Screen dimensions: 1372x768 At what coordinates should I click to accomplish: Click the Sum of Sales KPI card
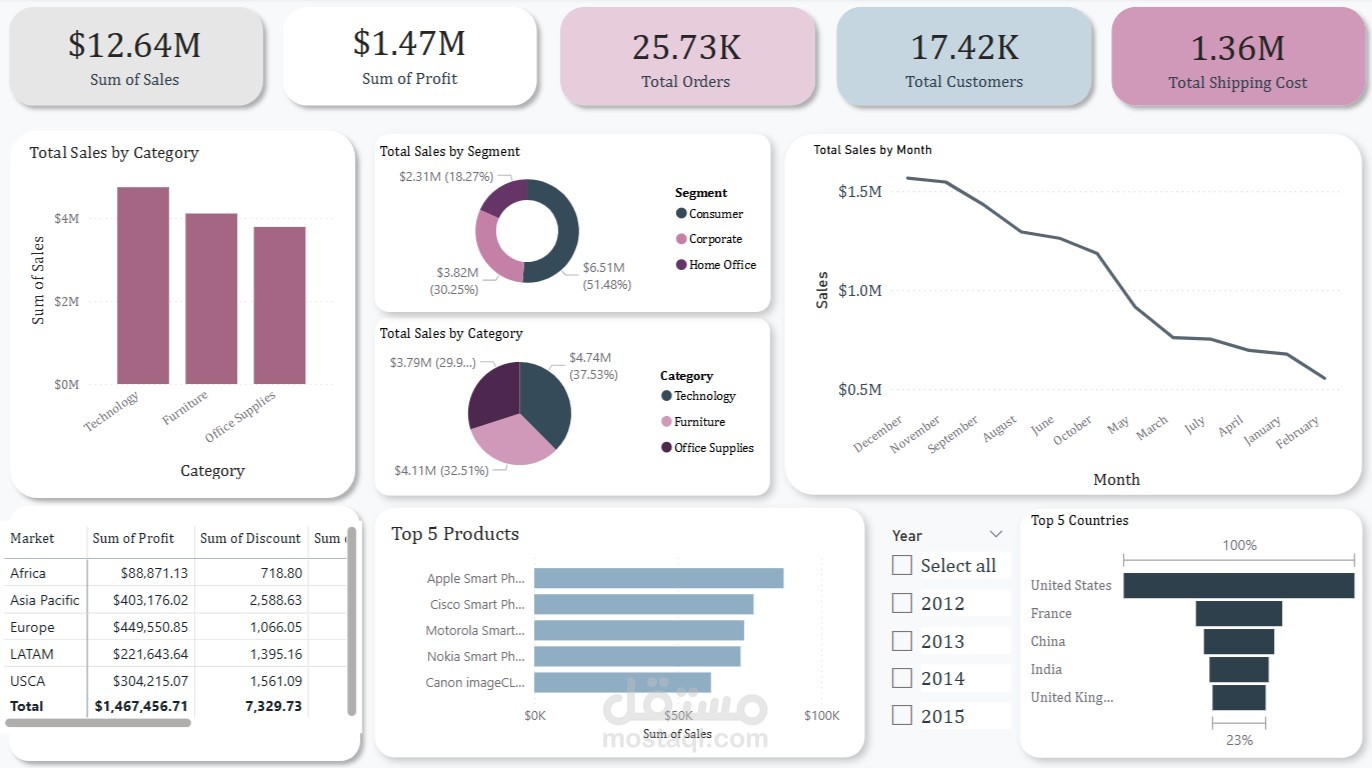[136, 56]
